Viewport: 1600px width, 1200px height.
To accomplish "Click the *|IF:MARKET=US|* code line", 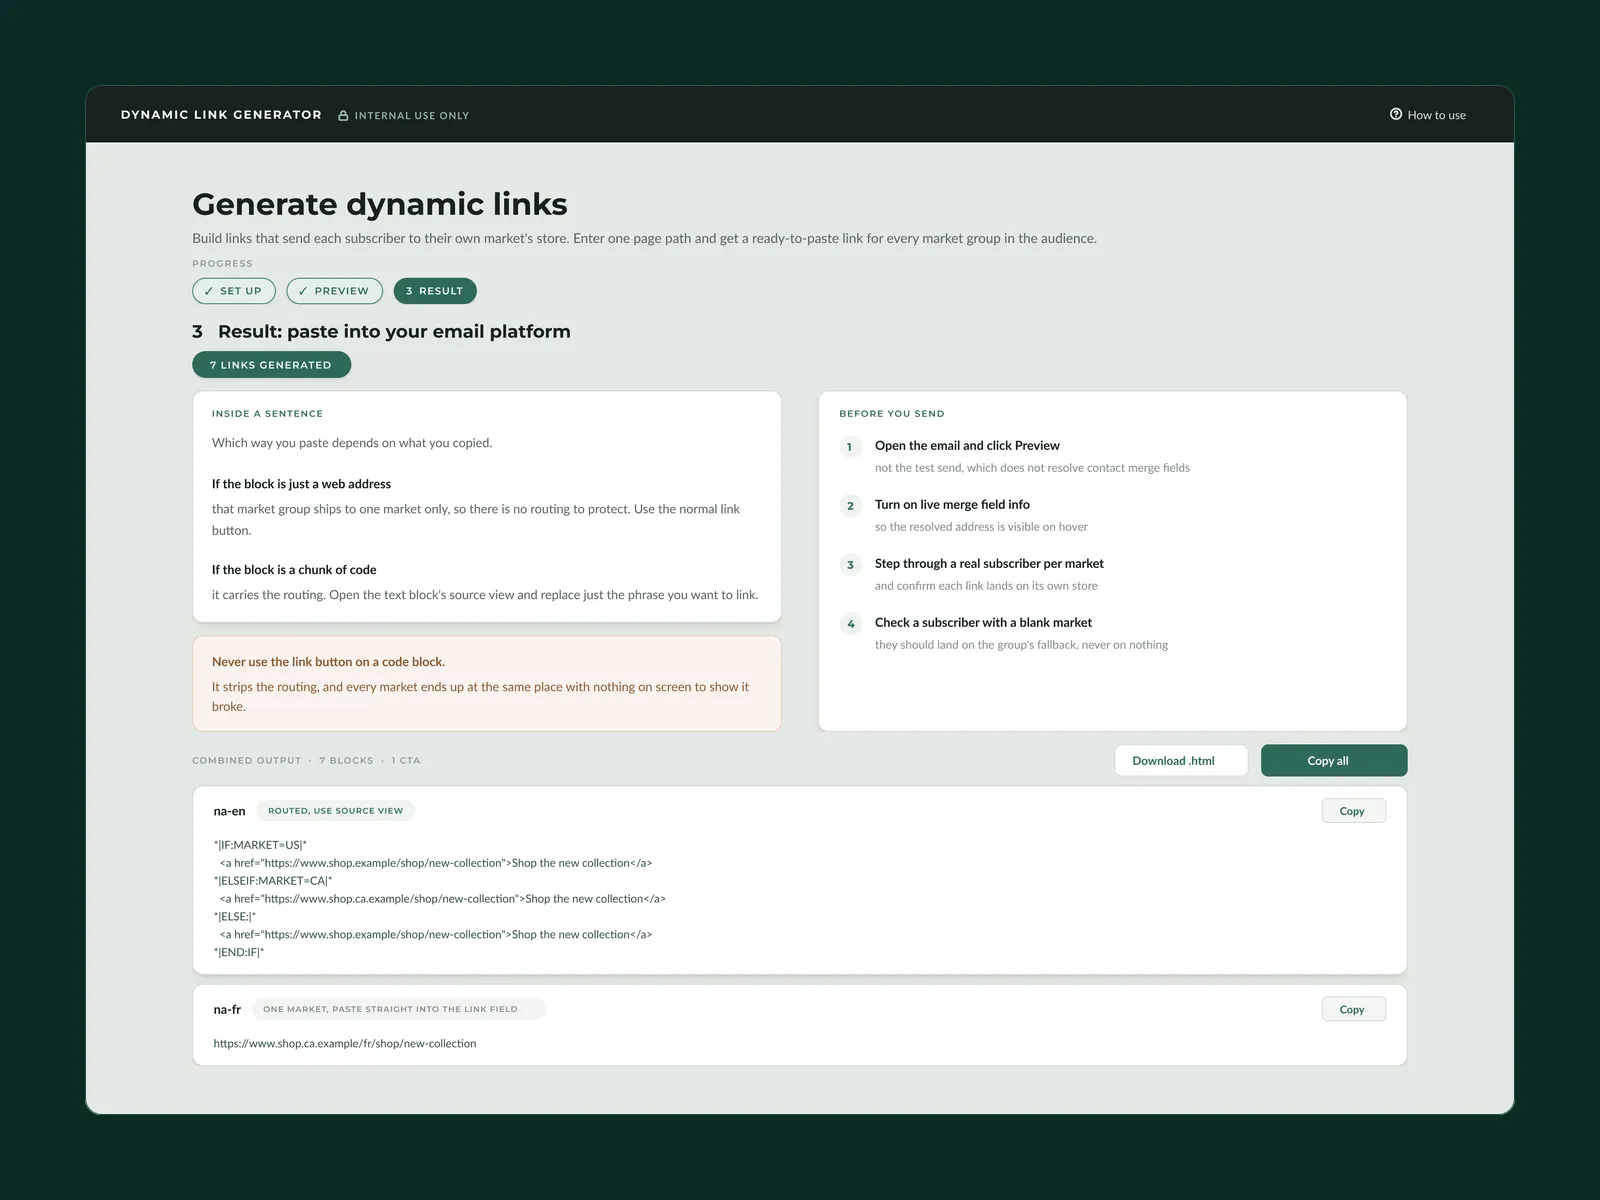I will 260,845.
